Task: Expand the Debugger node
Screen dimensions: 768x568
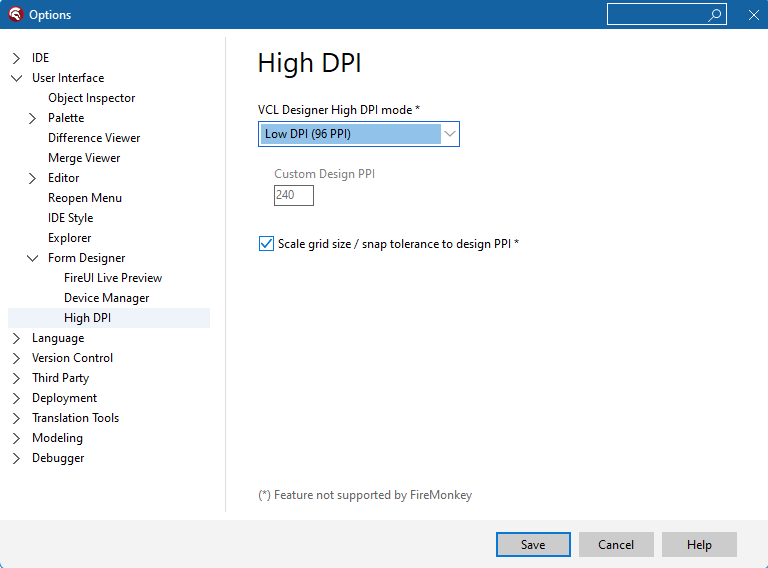Action: pyautogui.click(x=16, y=458)
